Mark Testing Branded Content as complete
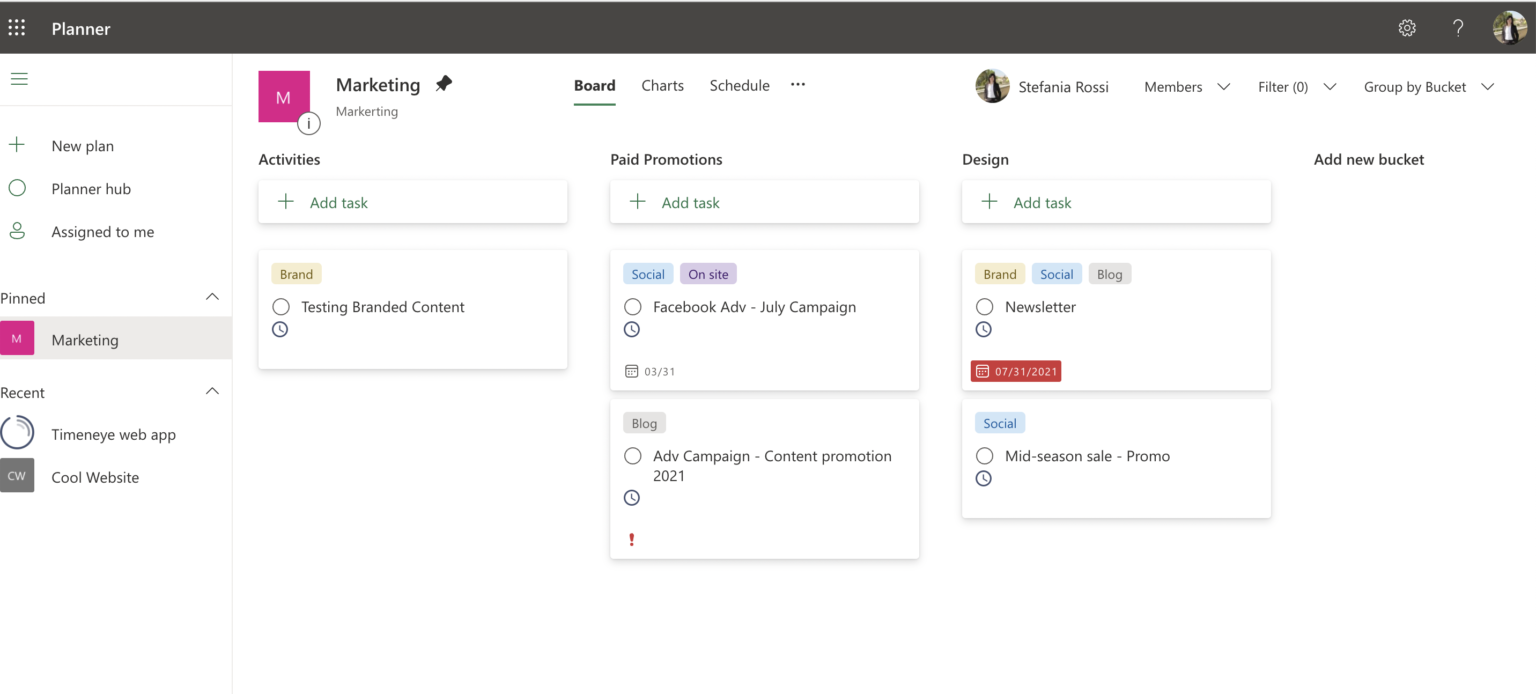This screenshot has width=1536, height=694. (281, 307)
